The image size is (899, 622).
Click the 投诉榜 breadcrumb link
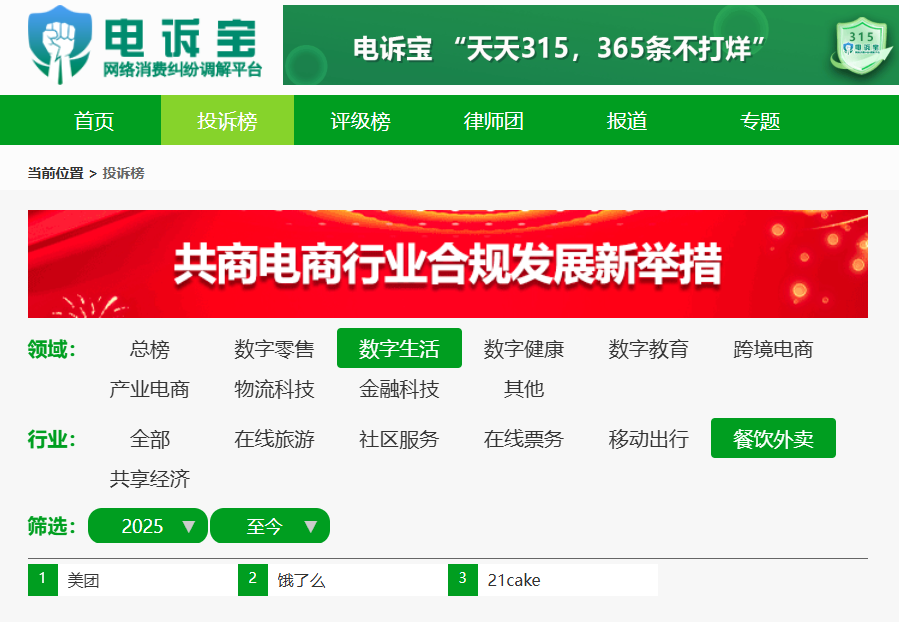(x=123, y=173)
